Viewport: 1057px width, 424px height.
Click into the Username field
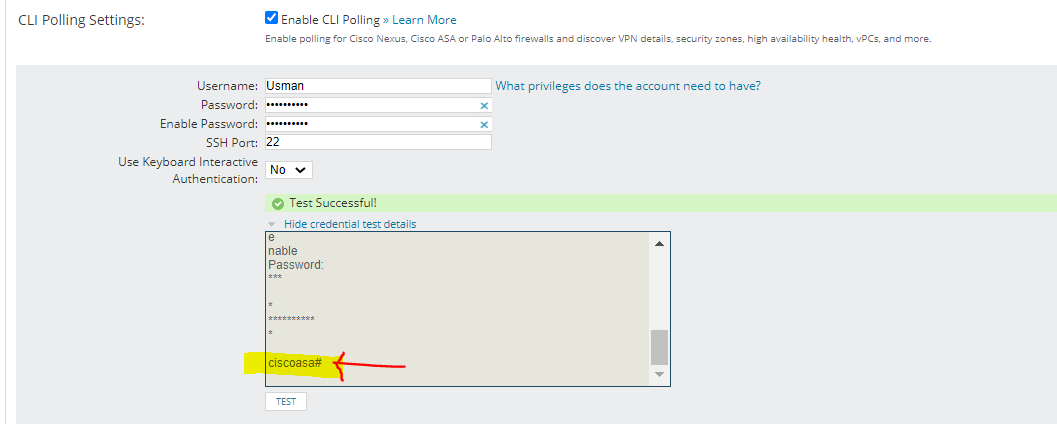[x=378, y=86]
